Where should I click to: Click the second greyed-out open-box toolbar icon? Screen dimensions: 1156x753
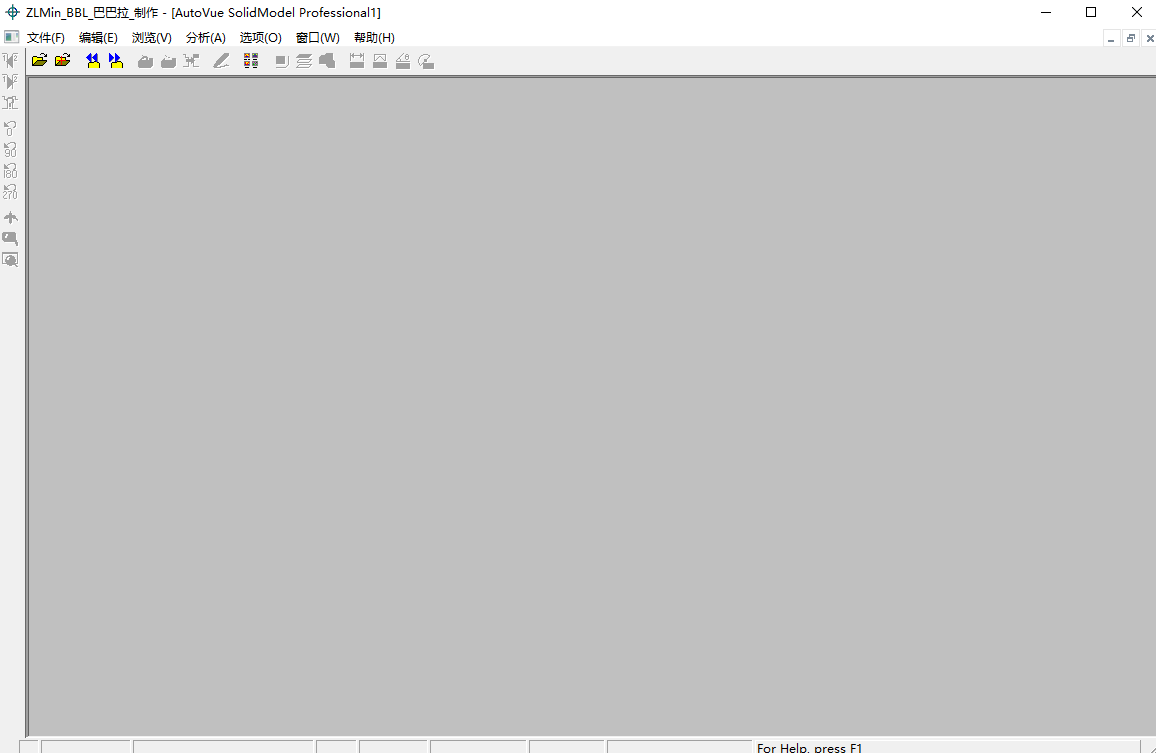click(168, 61)
